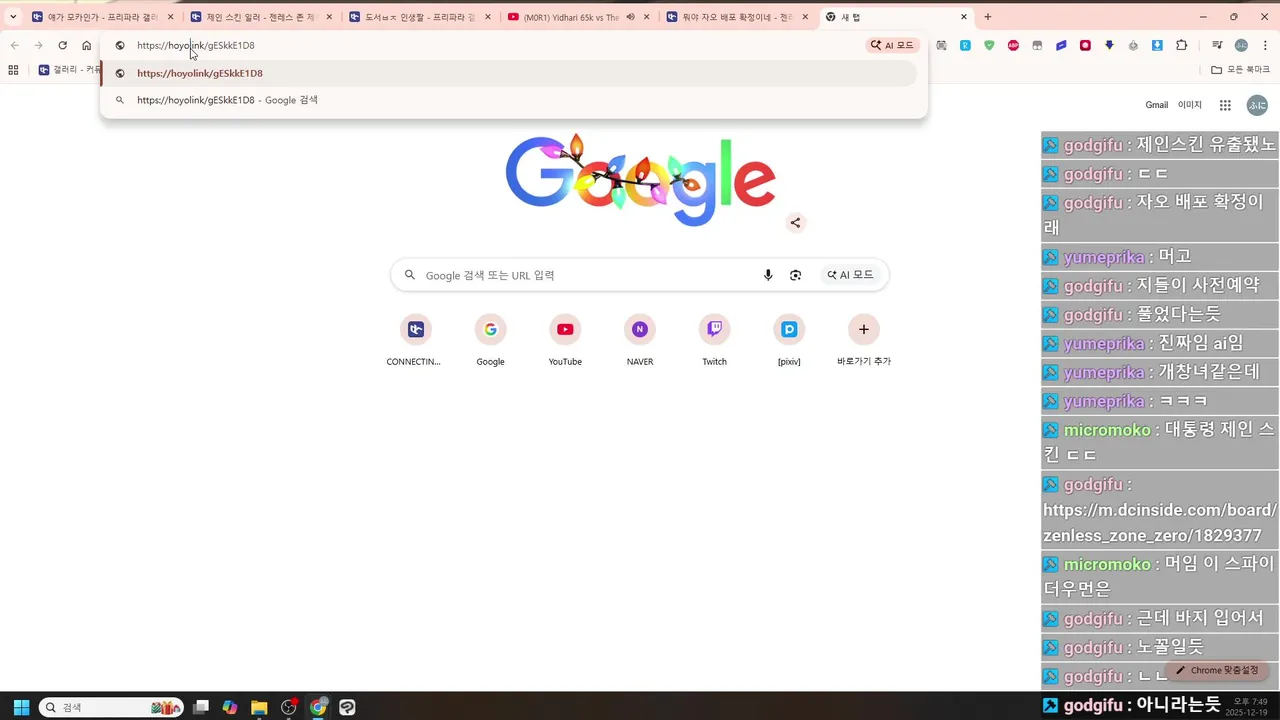Open the Twitch shortcut tile
Viewport: 1280px width, 720px height.
pos(714,341)
